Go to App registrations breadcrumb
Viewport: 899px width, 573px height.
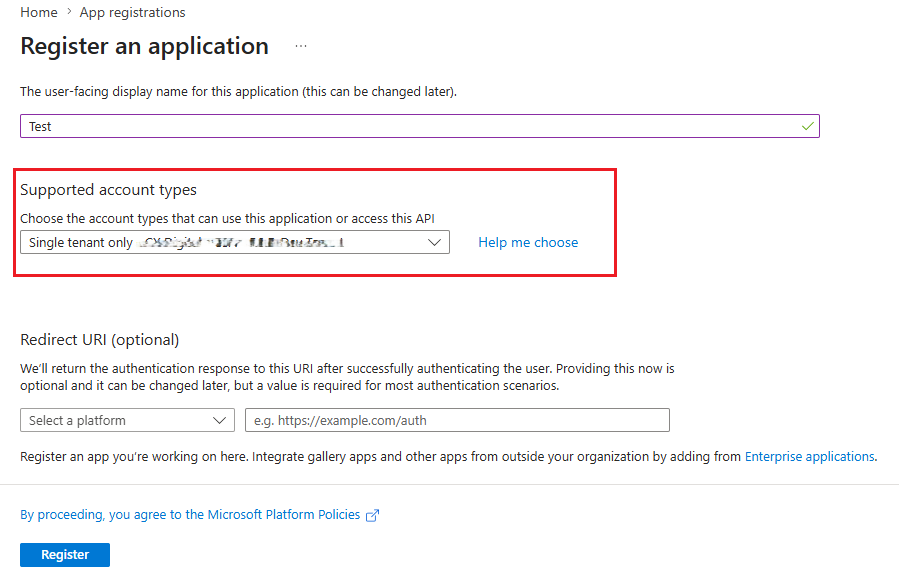pos(132,12)
